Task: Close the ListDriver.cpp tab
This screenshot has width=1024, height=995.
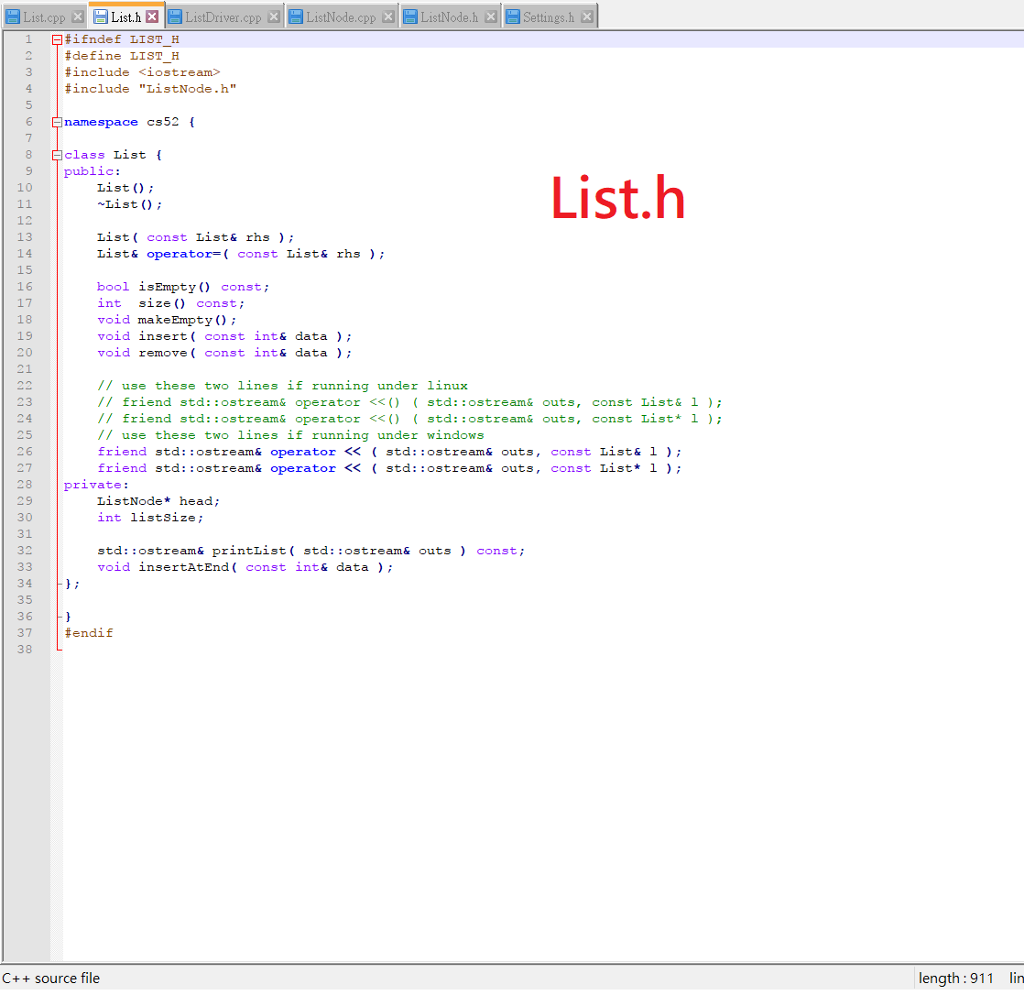Action: (276, 16)
